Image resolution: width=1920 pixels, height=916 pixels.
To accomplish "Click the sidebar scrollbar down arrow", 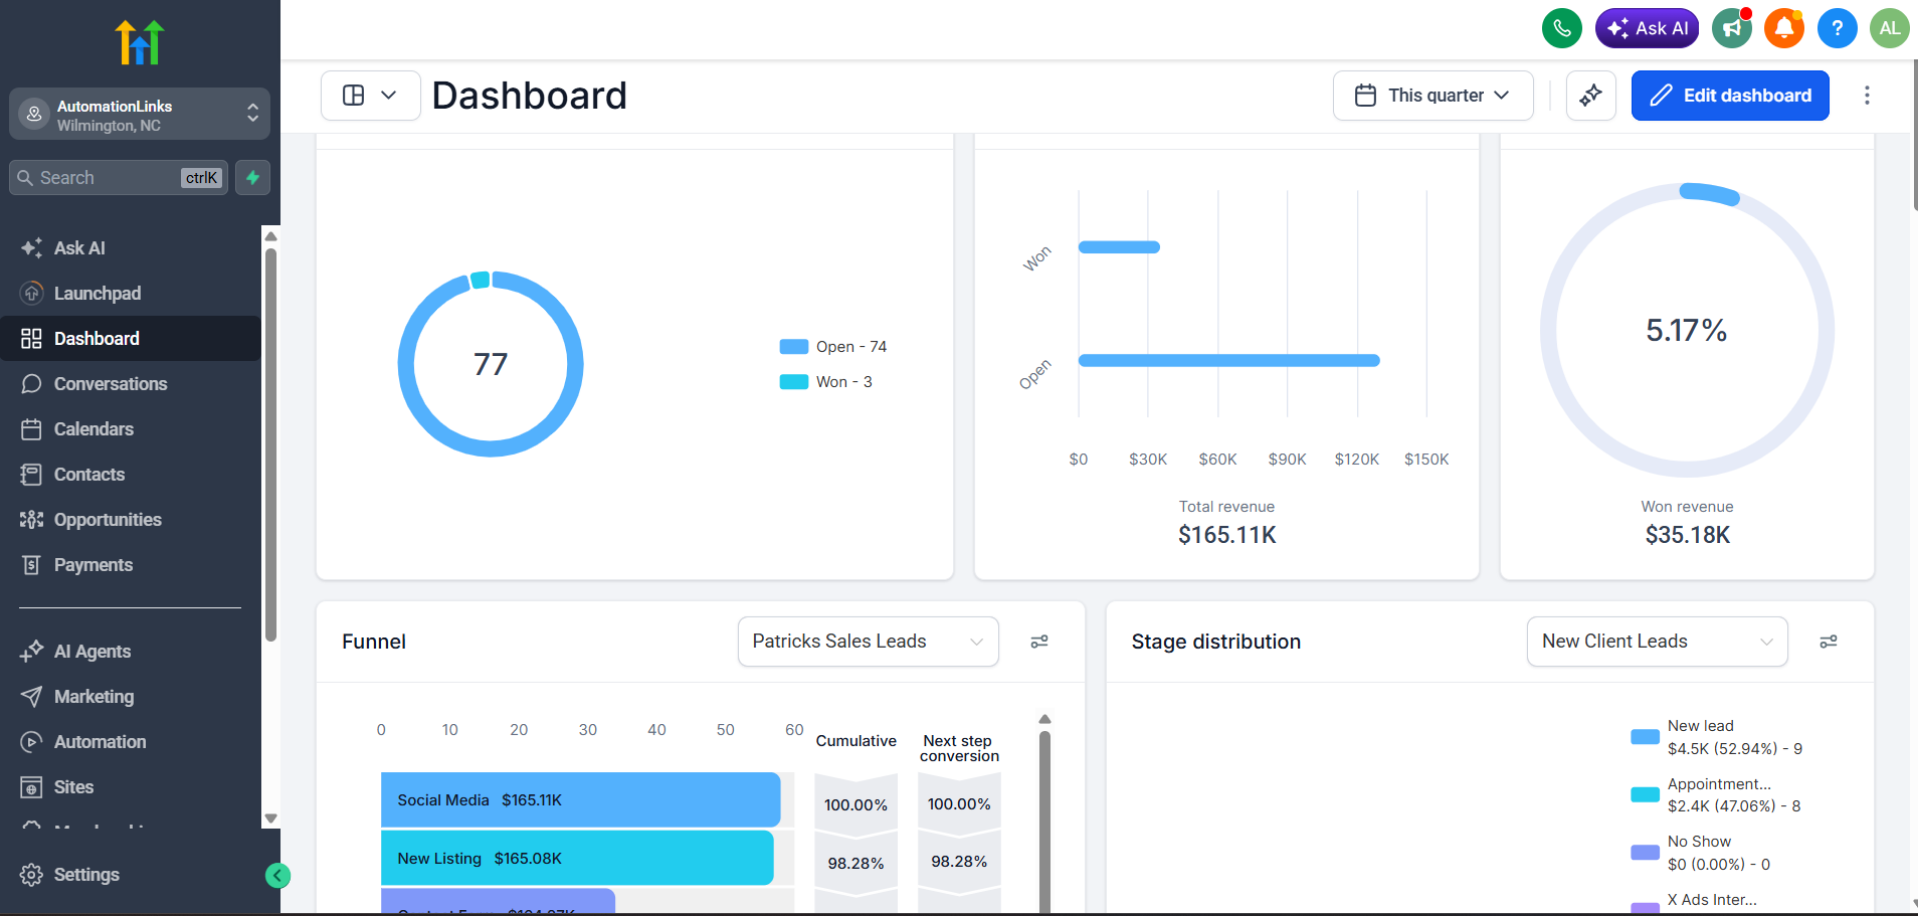I will coord(270,818).
